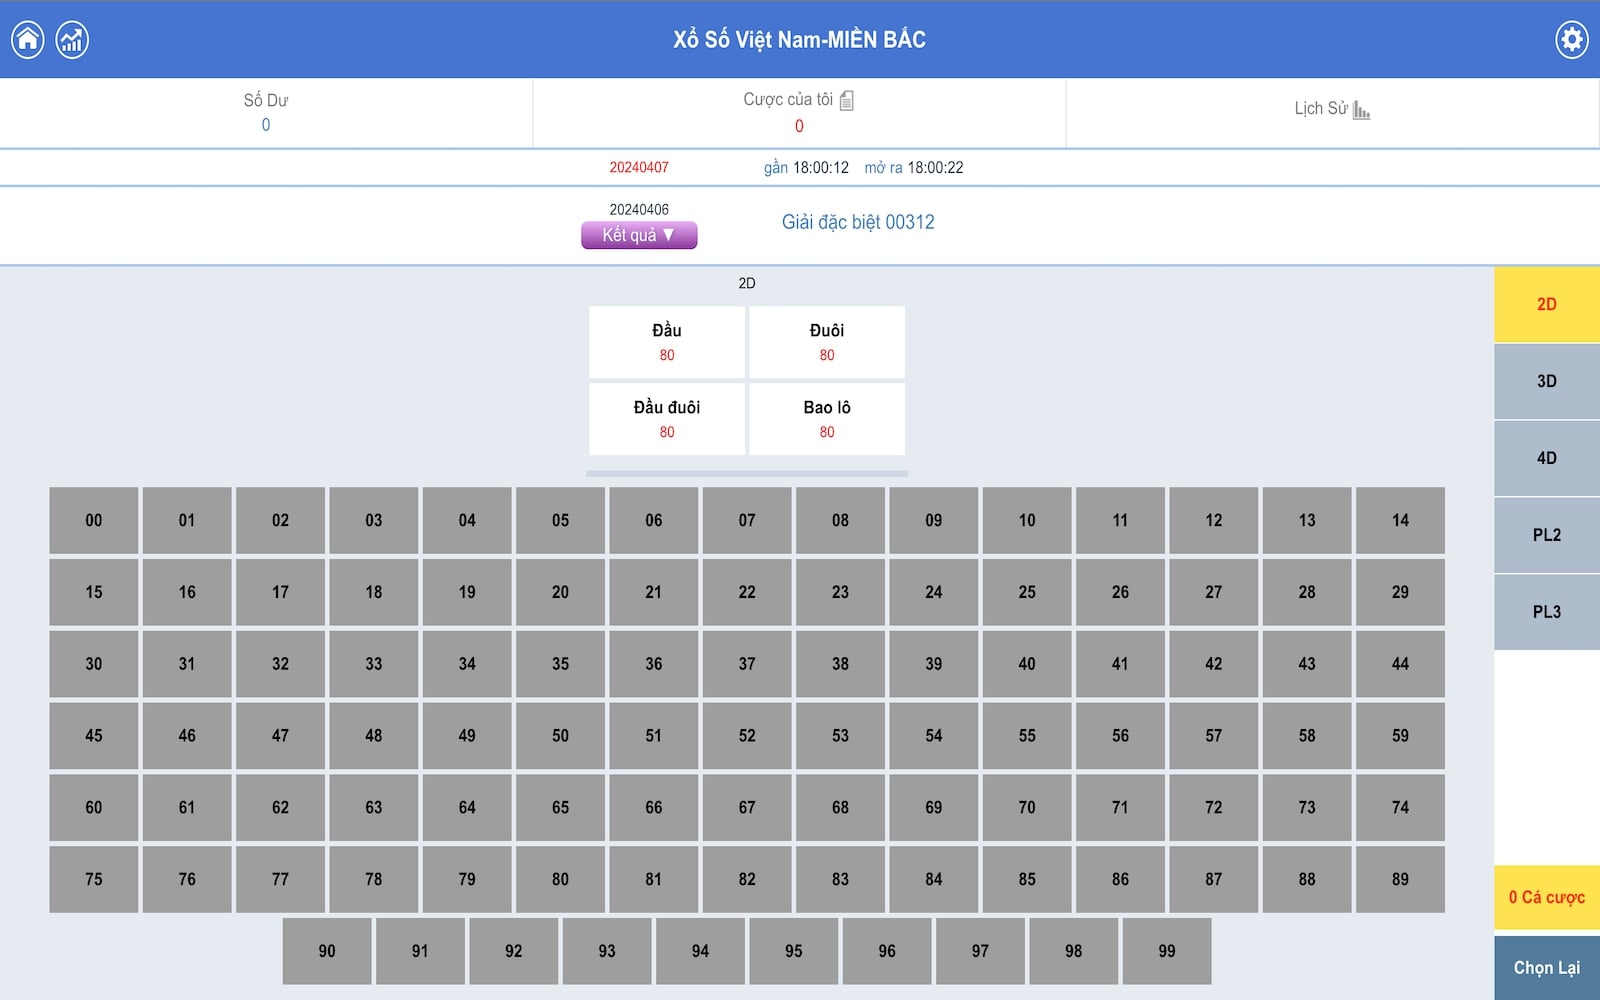This screenshot has height=1000, width=1600.
Task: Click the Chọn Lại reset button
Action: [1547, 968]
